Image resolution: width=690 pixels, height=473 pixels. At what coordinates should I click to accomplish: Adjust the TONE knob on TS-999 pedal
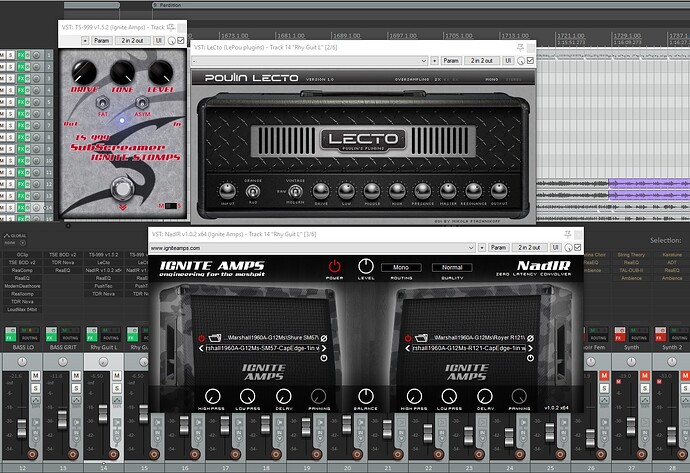coord(122,73)
